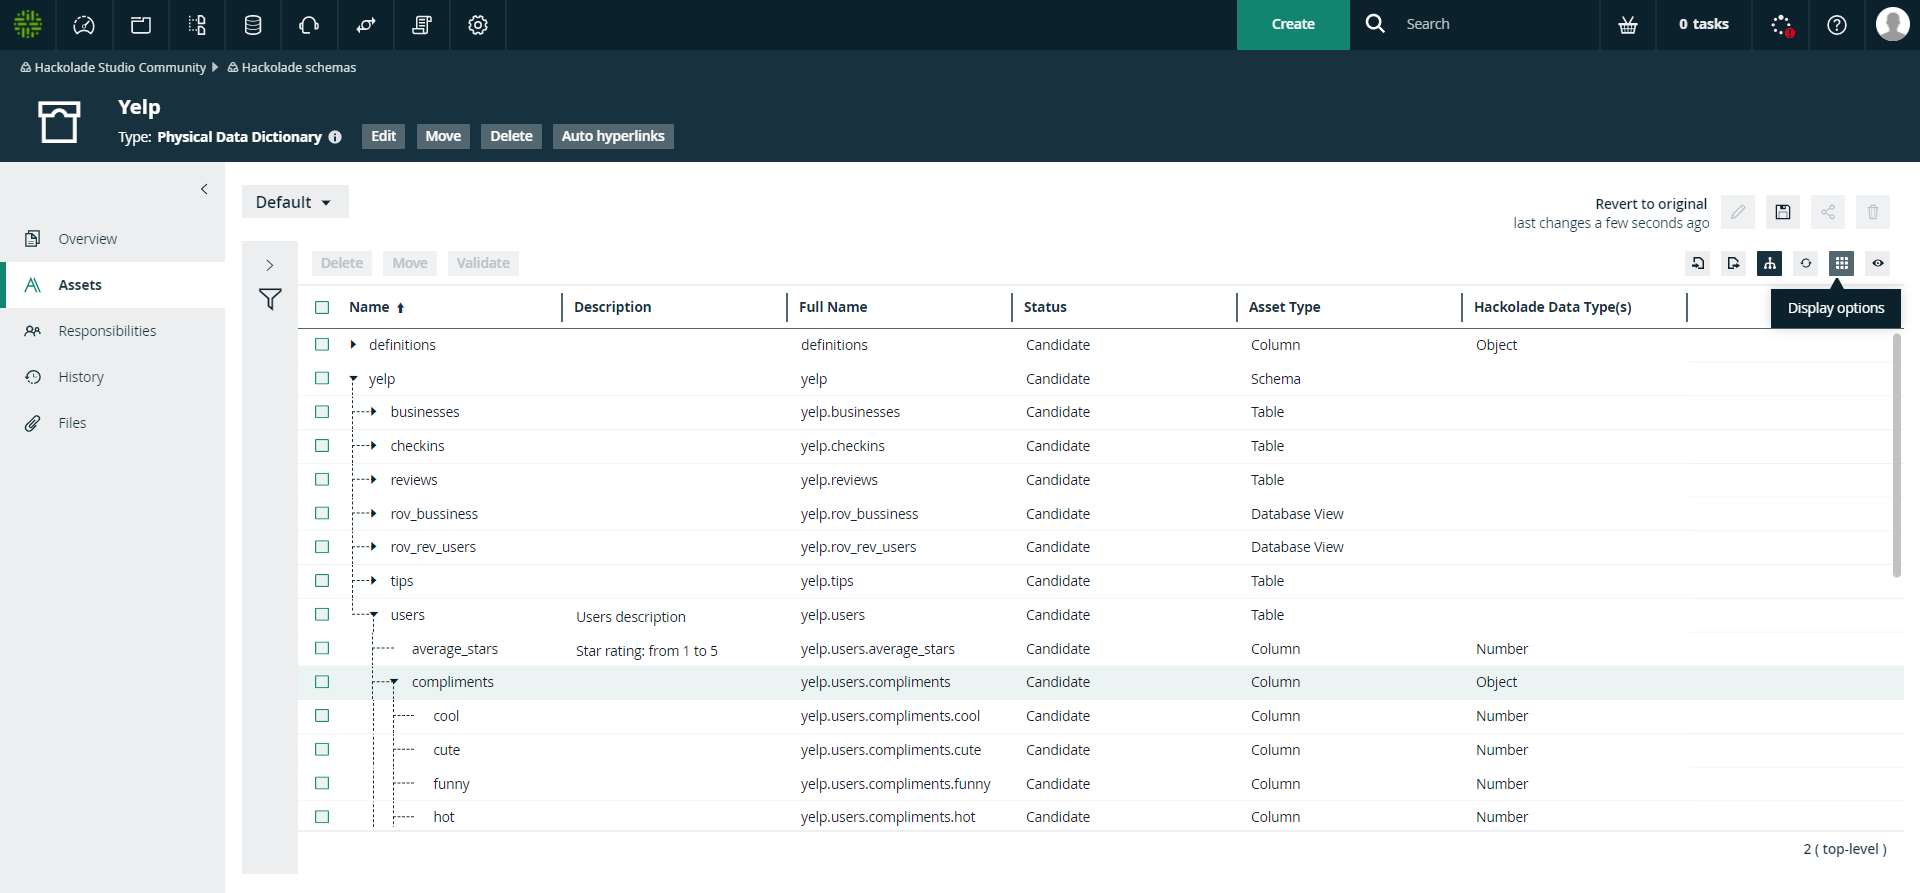Toggle the hierarchy tree view icon
The width and height of the screenshot is (1920, 893).
pyautogui.click(x=1770, y=263)
